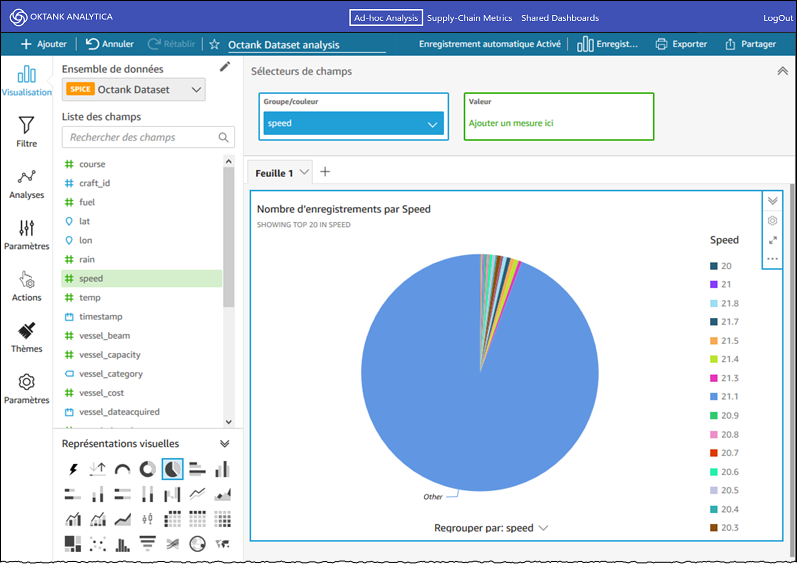This screenshot has width=797, height=564.
Task: Select the pivot table visual type
Action: 172,519
